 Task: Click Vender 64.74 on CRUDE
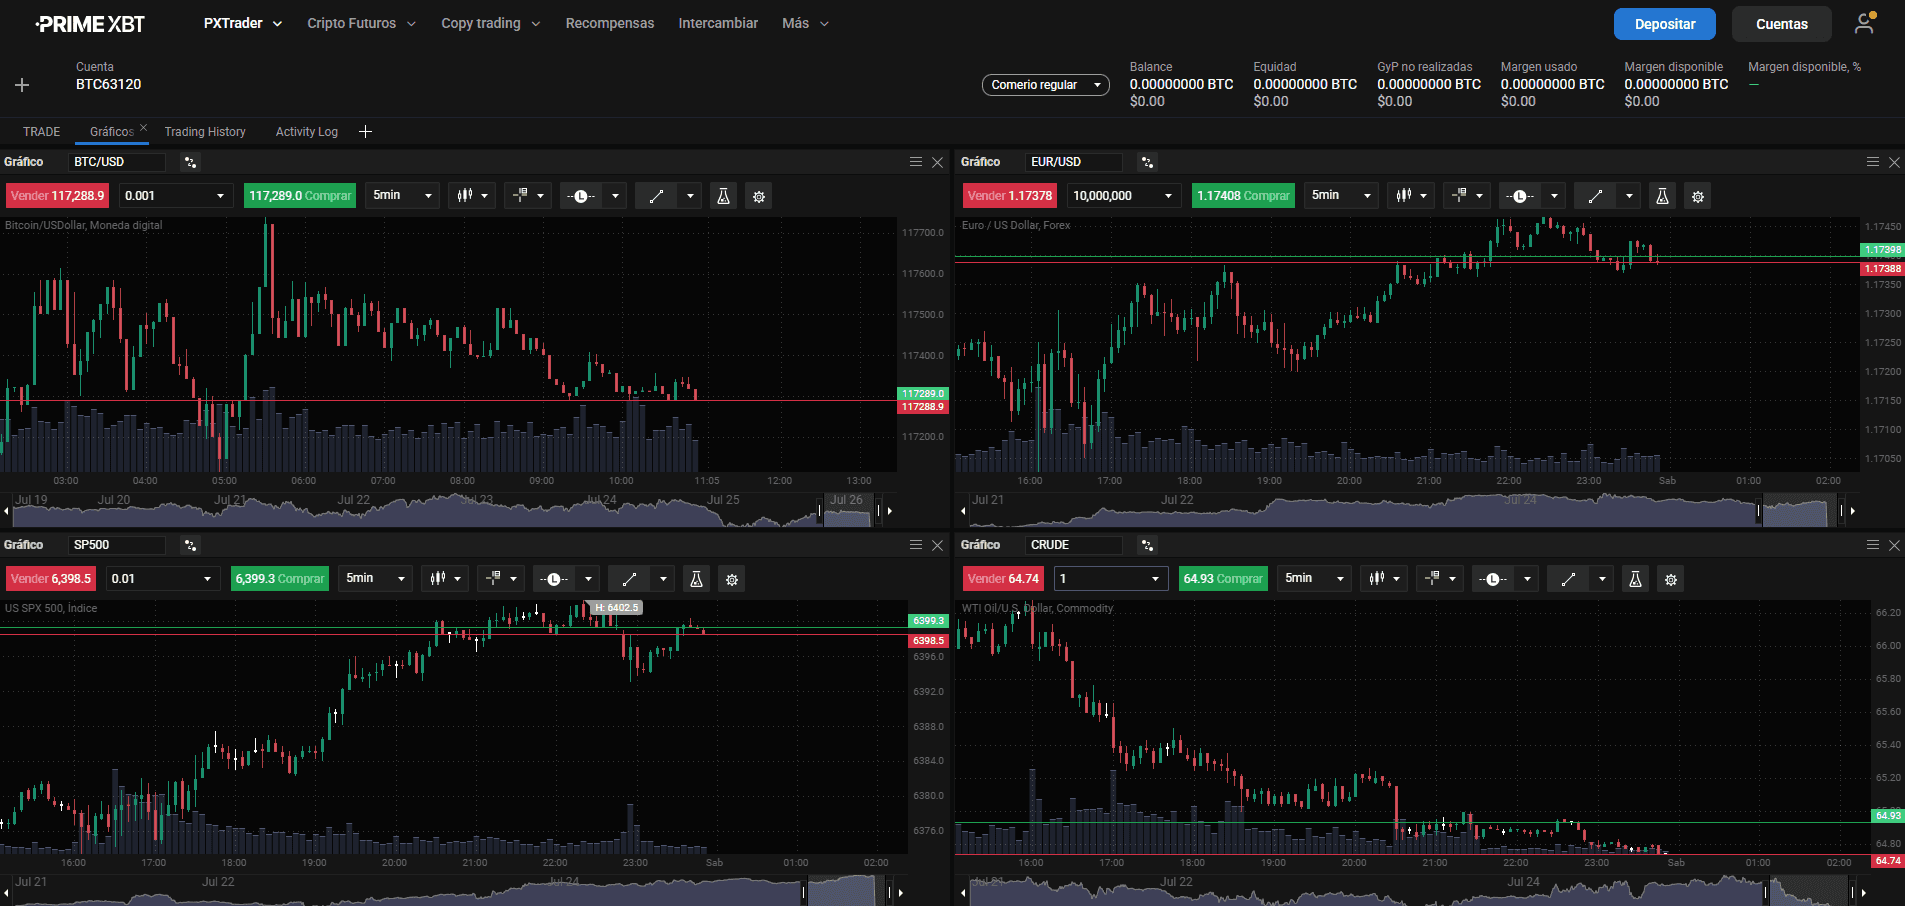point(1003,579)
